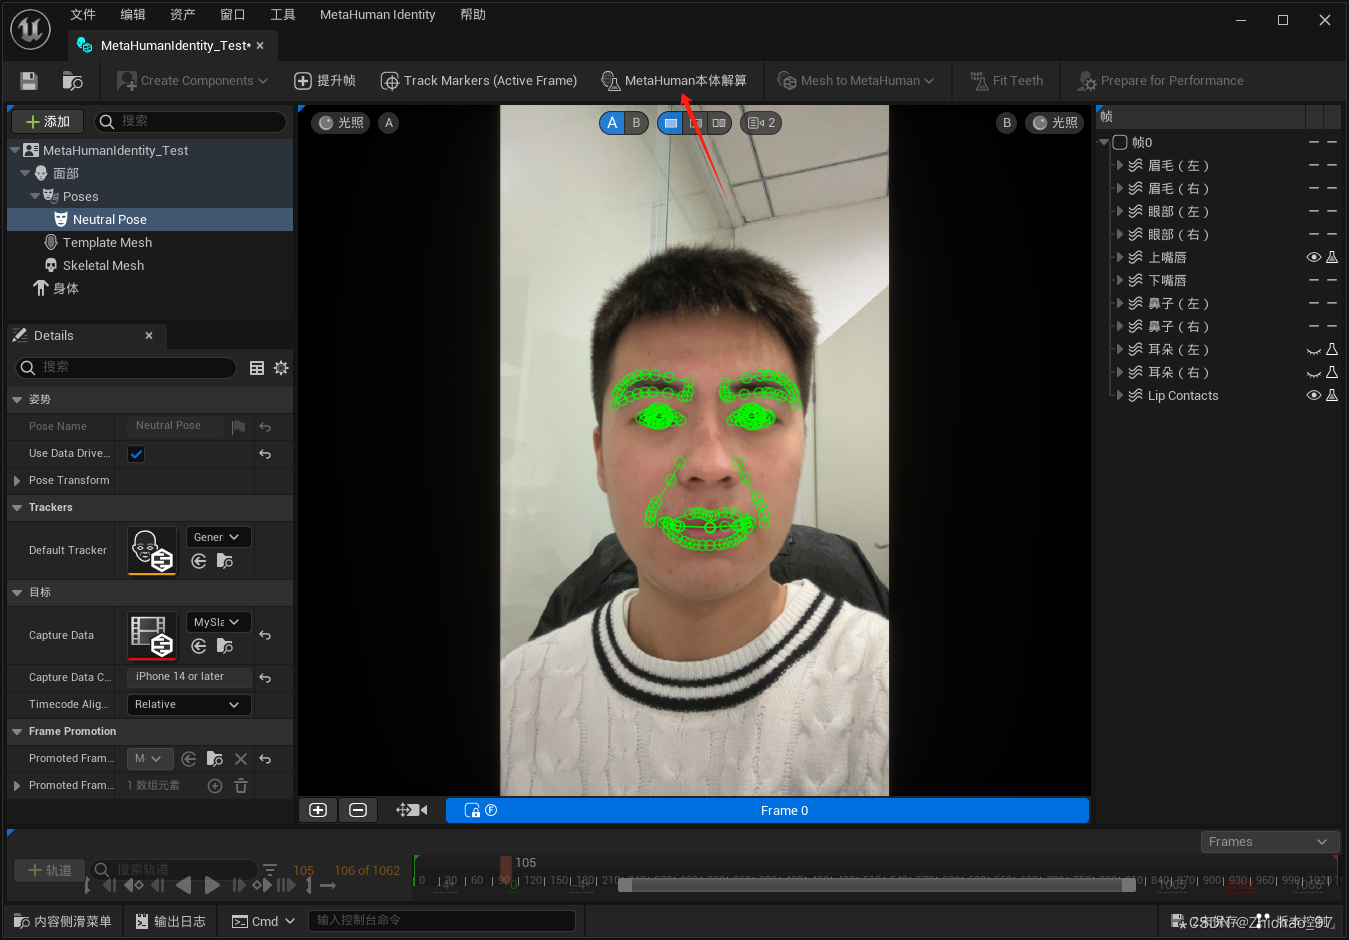The width and height of the screenshot is (1349, 940).
Task: Open the Default Tracker asset dropdown
Action: pos(218,537)
